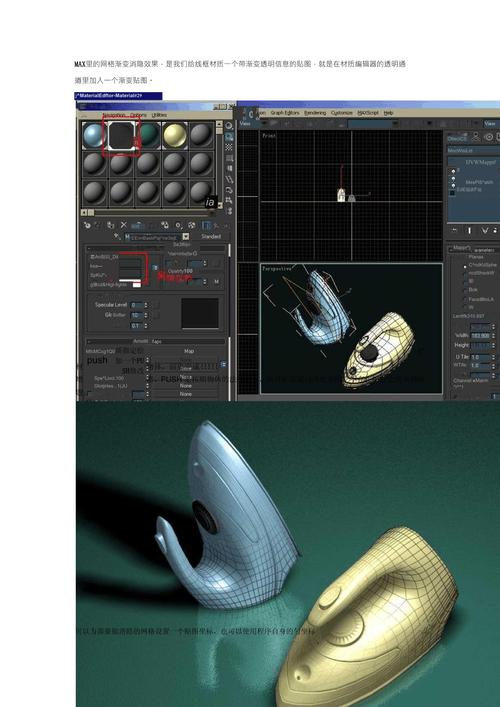Click the Front viewport label
500x707 pixels.
269,135
